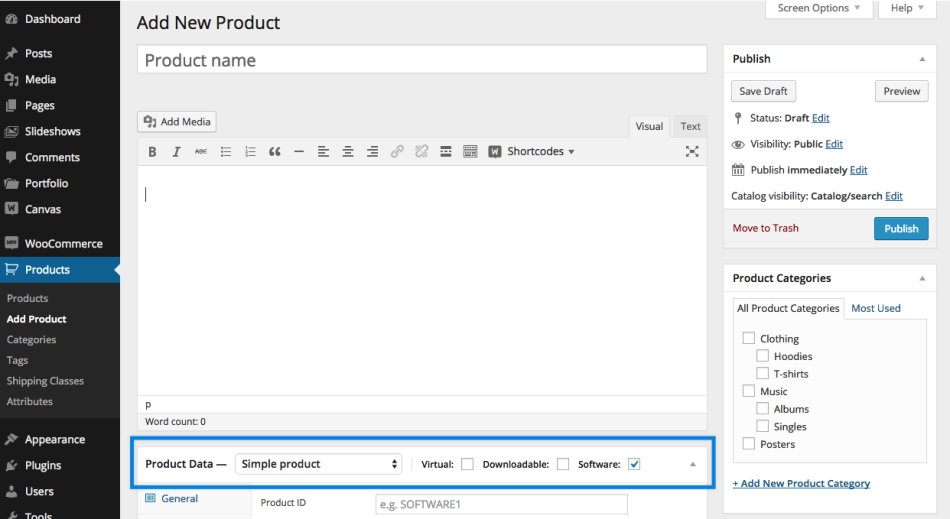Tick the Clothing category checkbox
The image size is (950, 519).
point(748,338)
